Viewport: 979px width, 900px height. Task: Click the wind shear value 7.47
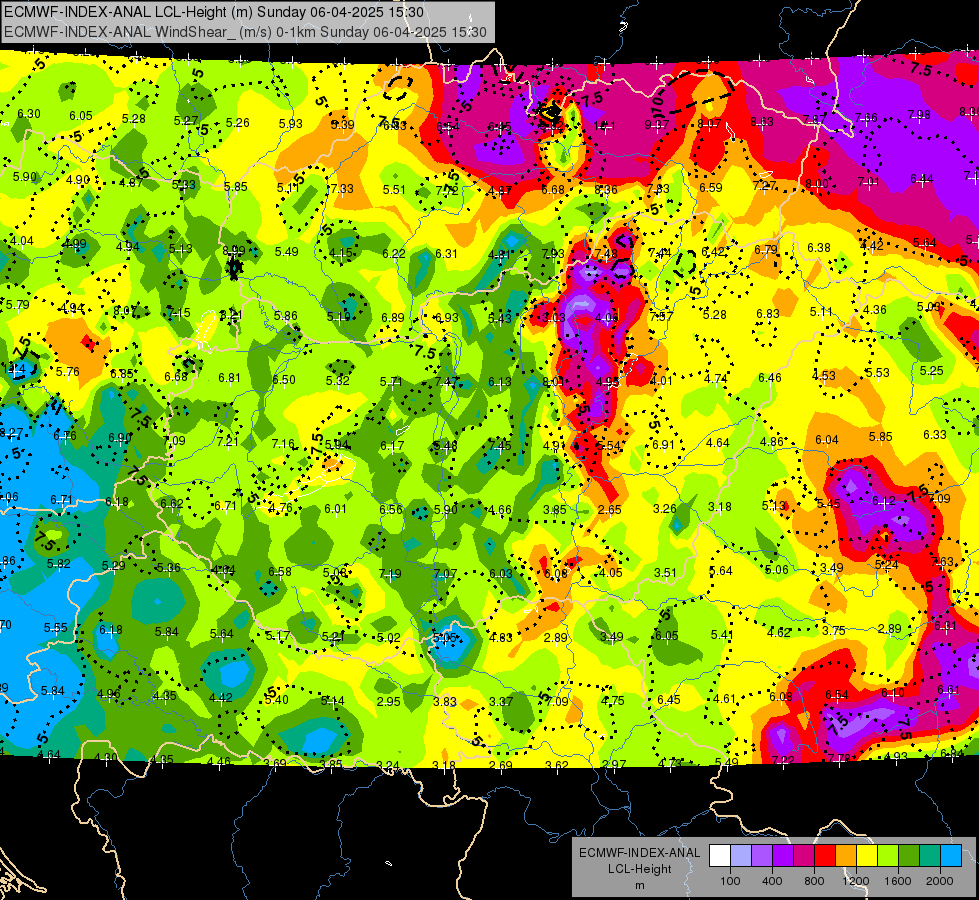pos(446,381)
